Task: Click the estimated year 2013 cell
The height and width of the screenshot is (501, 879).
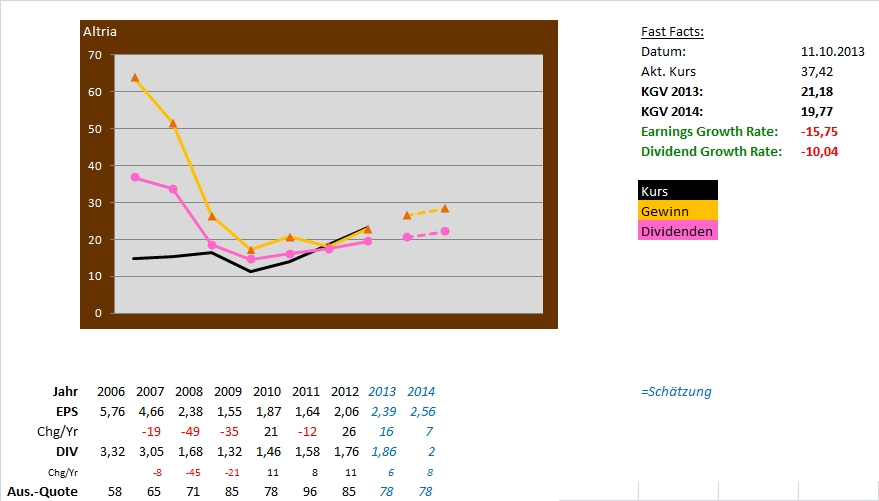Action: click(382, 392)
